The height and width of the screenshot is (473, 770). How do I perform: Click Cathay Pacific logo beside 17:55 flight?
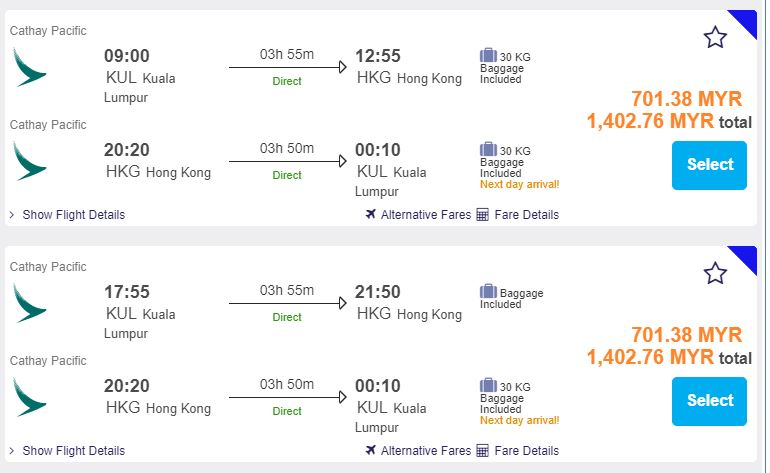point(29,303)
